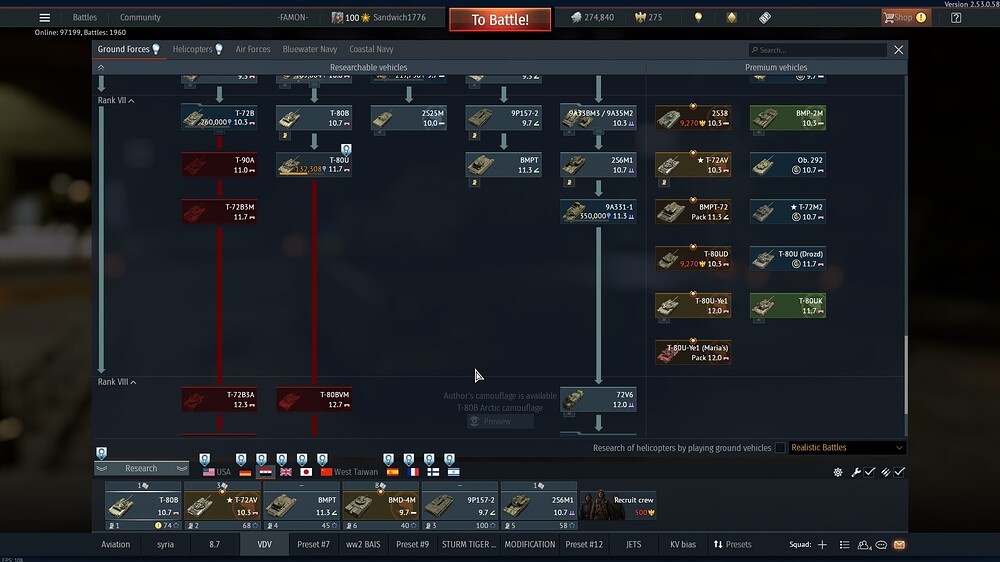
Task: Open the Realistic Battles mode dropdown
Action: [847, 448]
